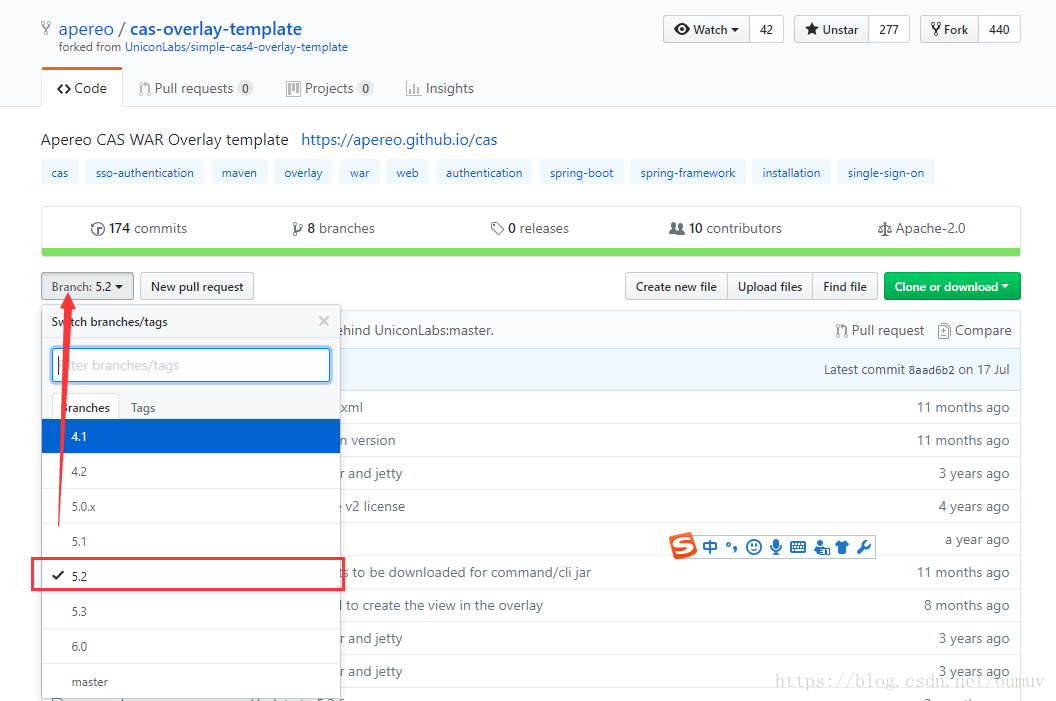Select branch 4.1 in the list
1056x701 pixels.
(x=191, y=436)
